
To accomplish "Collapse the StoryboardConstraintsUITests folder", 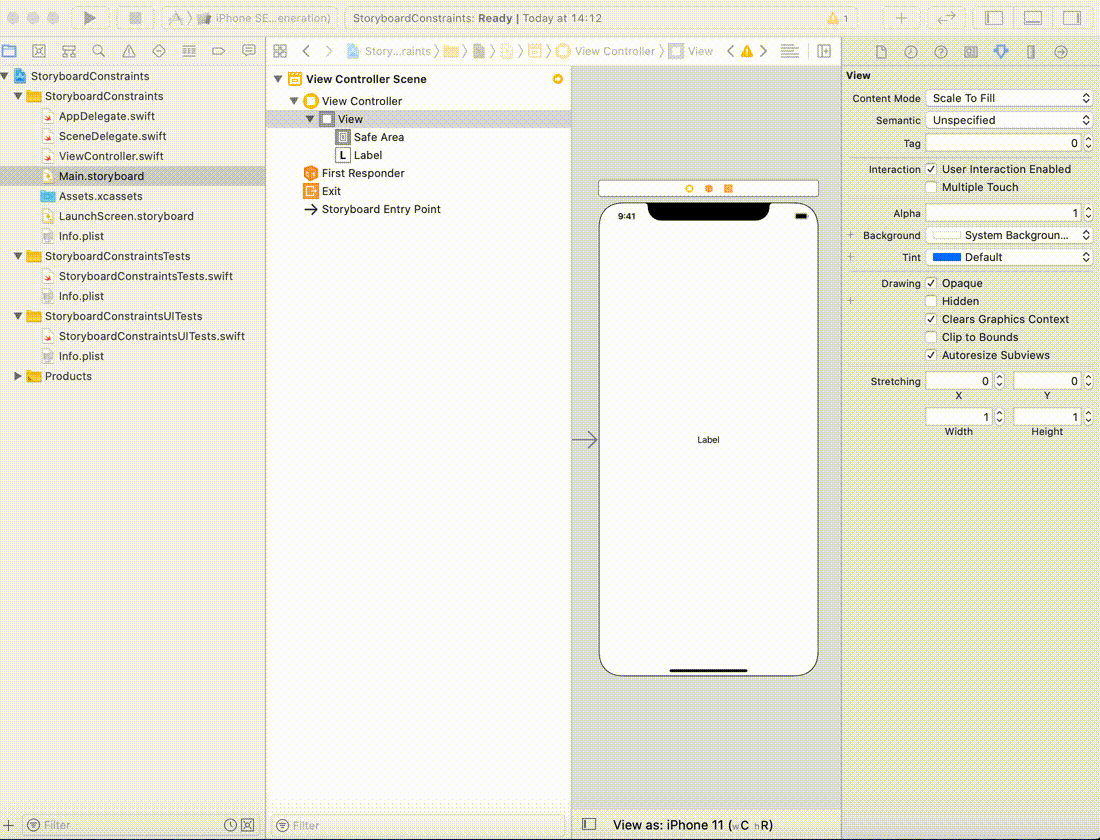I will [18, 316].
